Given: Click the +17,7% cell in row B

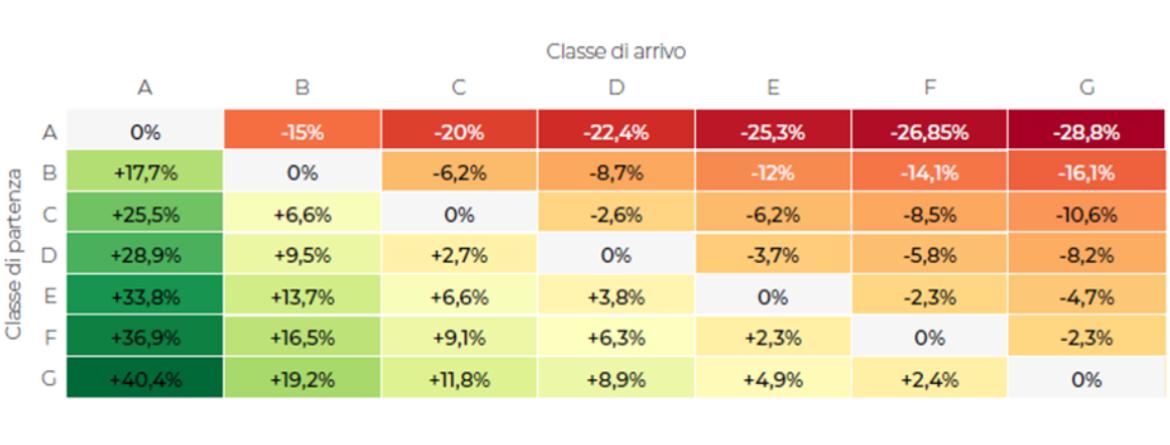Looking at the screenshot, I should tap(145, 173).
